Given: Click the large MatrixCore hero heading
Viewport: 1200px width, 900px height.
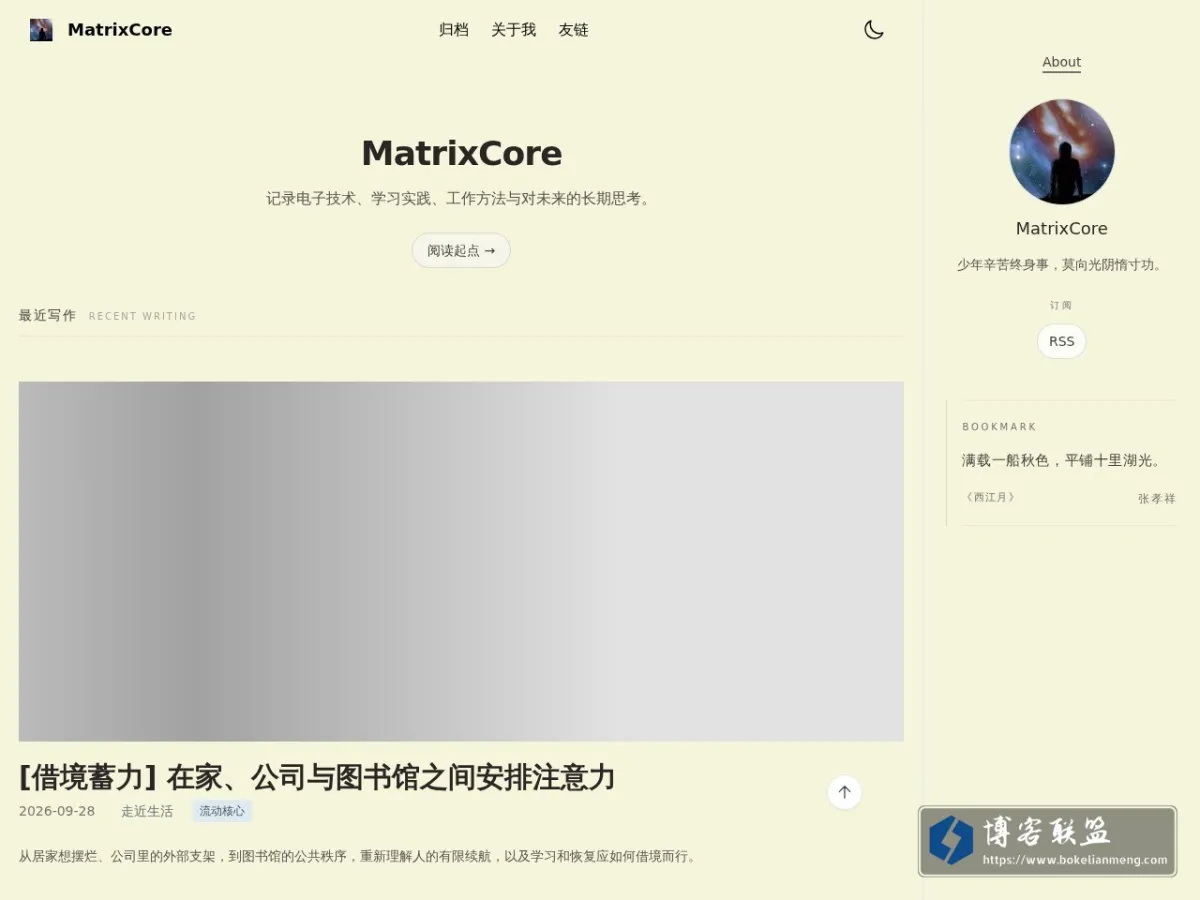Looking at the screenshot, I should (461, 153).
